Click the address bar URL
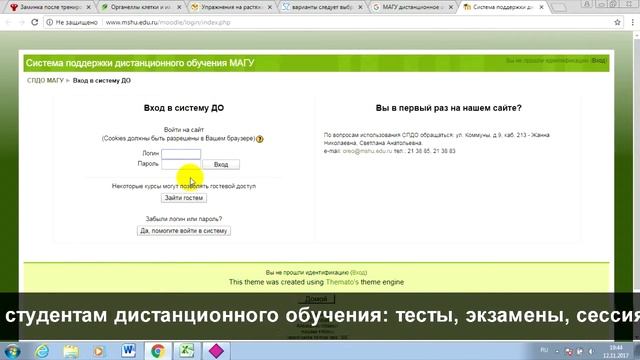The height and width of the screenshot is (360, 640). point(168,22)
